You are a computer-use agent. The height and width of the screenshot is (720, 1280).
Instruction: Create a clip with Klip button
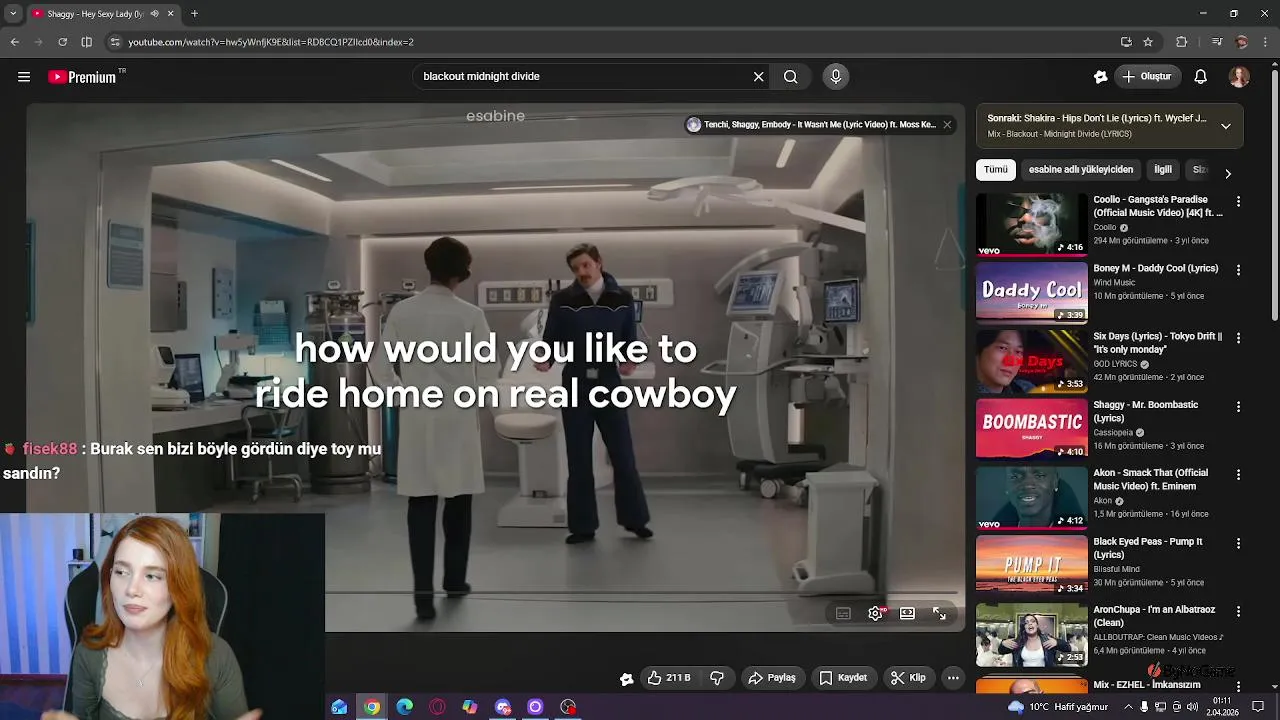tap(908, 678)
